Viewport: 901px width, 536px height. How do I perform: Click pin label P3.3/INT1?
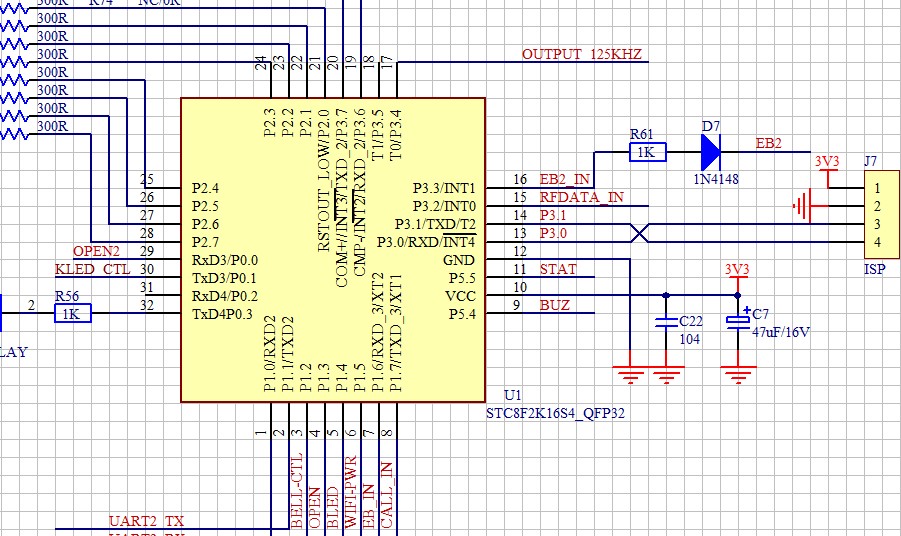444,188
